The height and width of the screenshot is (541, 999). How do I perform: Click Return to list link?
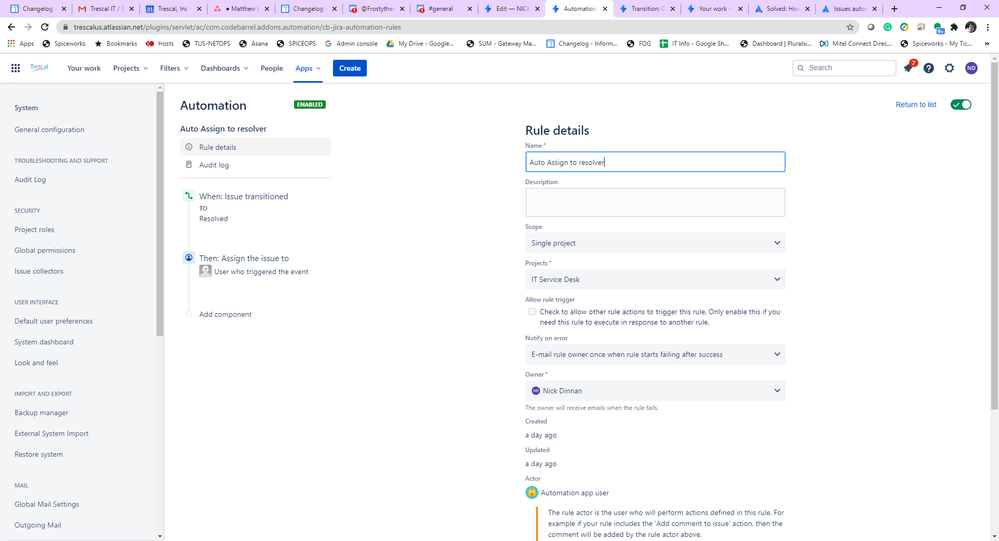pyautogui.click(x=916, y=105)
